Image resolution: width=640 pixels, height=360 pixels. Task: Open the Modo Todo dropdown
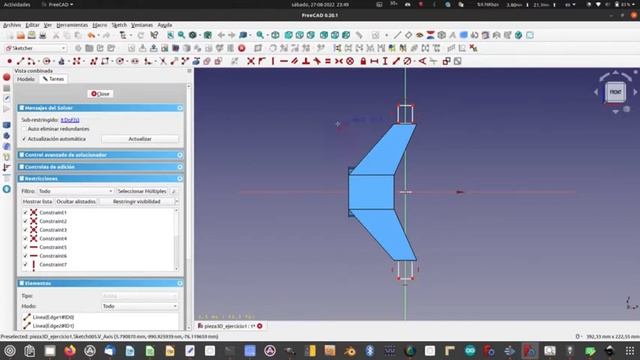point(140,306)
